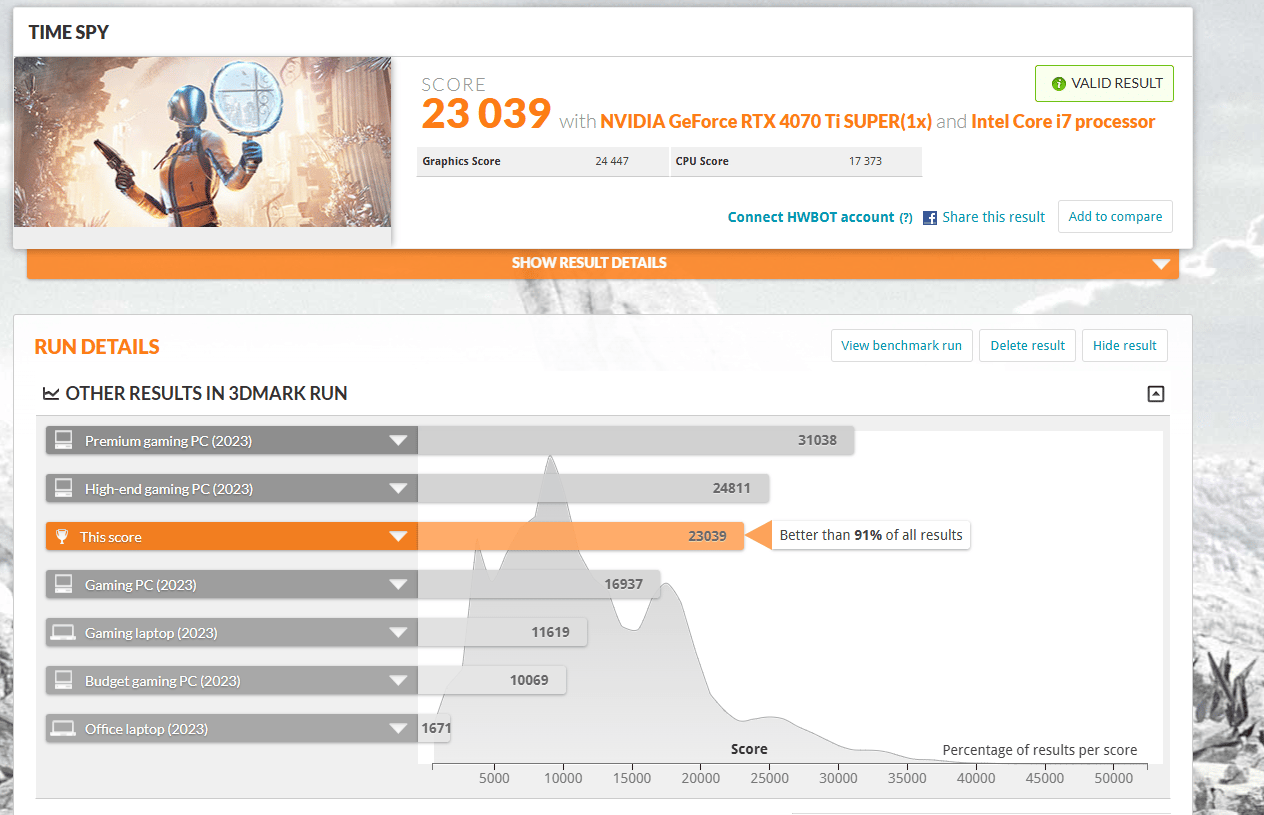
Task: Click the Facebook icon beside Share this result
Action: click(930, 217)
